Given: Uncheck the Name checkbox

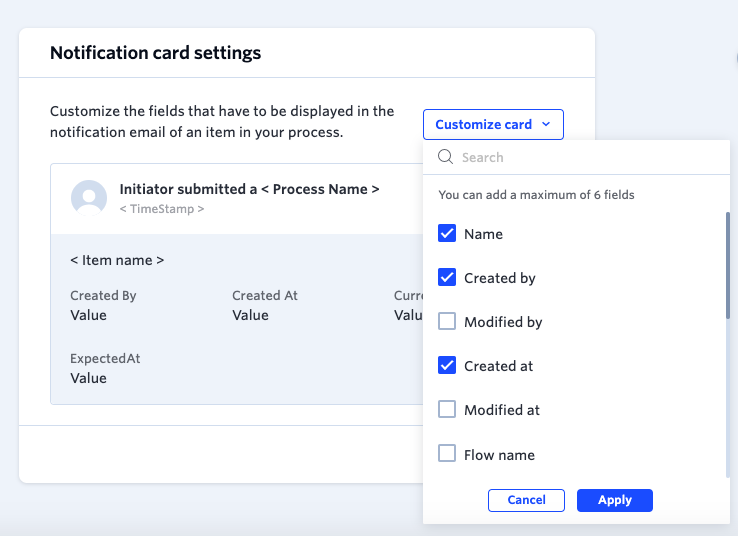Looking at the screenshot, I should coord(447,234).
